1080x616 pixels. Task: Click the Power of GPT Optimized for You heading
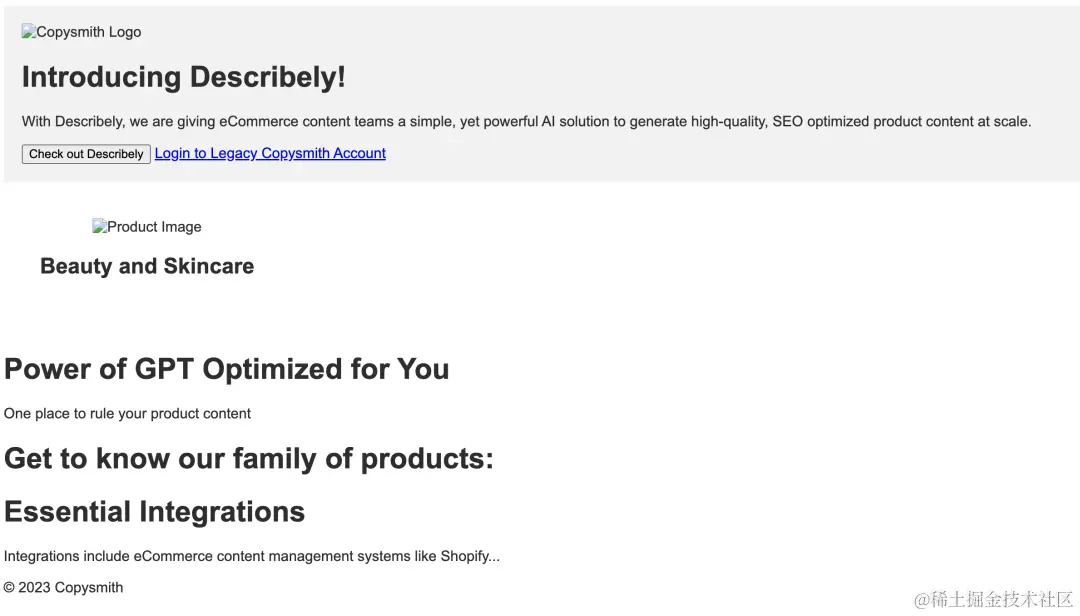click(227, 369)
